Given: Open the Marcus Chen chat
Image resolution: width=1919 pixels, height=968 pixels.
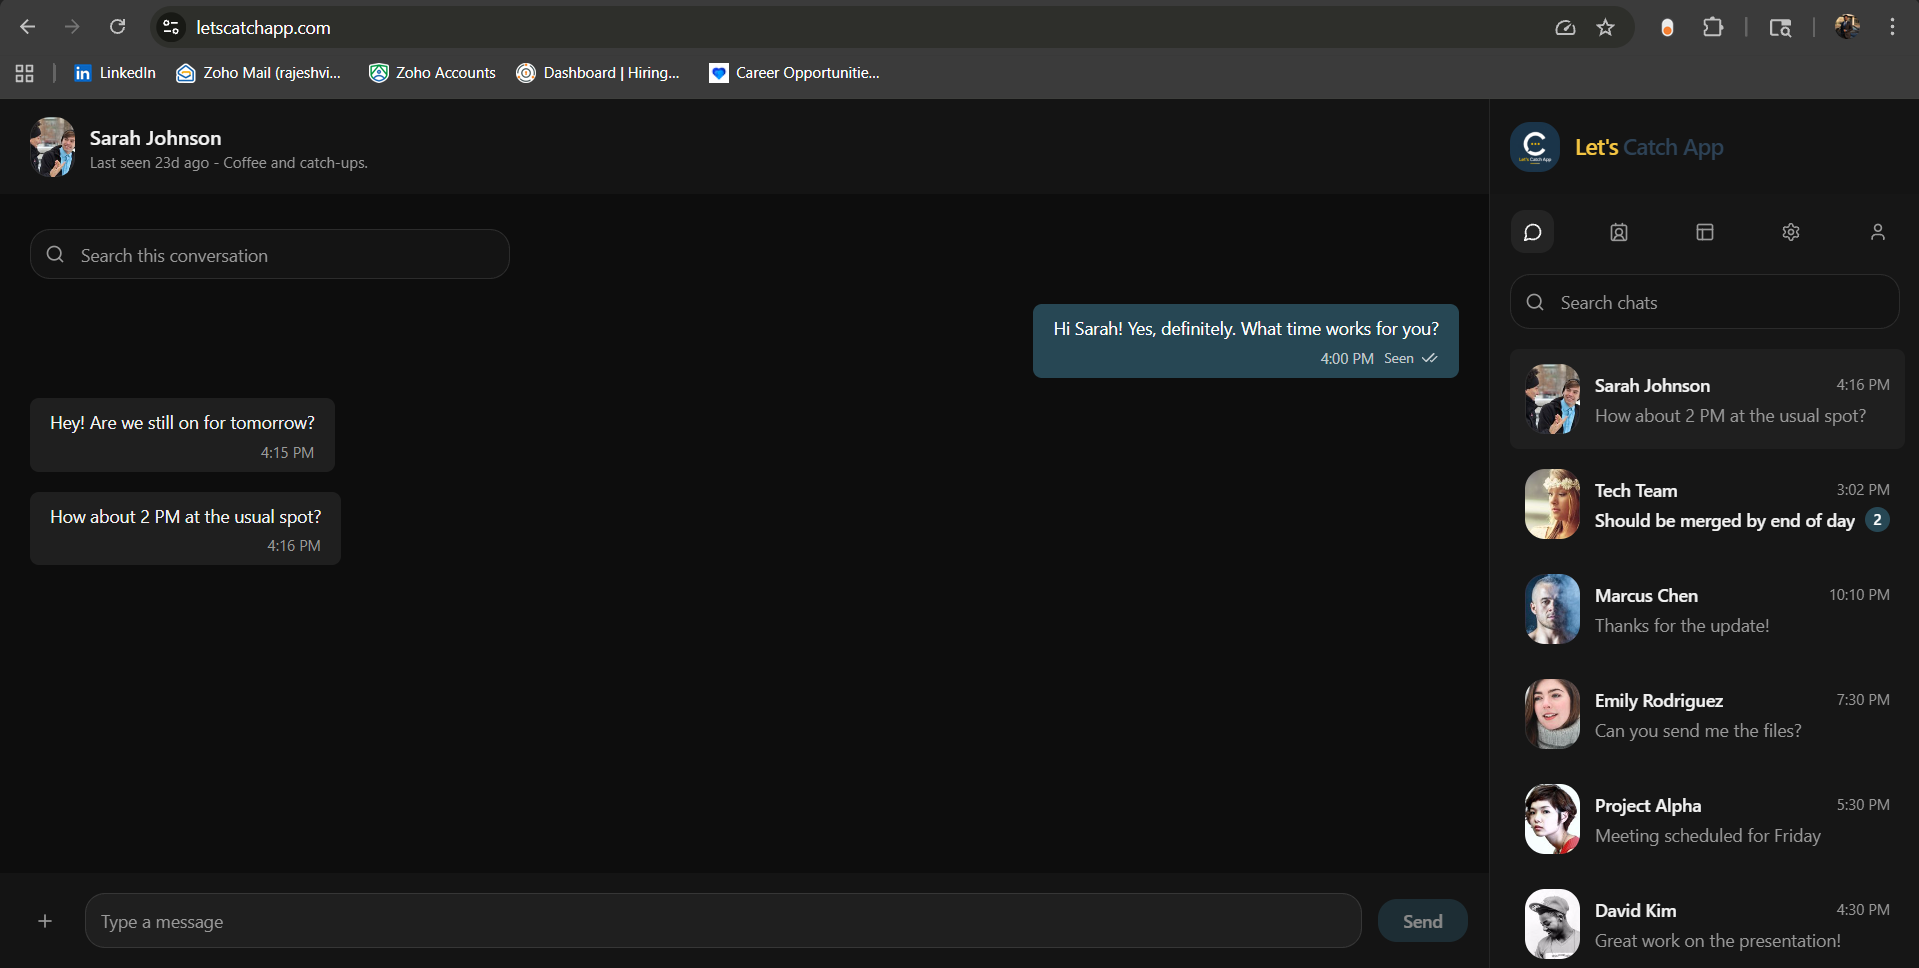Looking at the screenshot, I should 1707,609.
